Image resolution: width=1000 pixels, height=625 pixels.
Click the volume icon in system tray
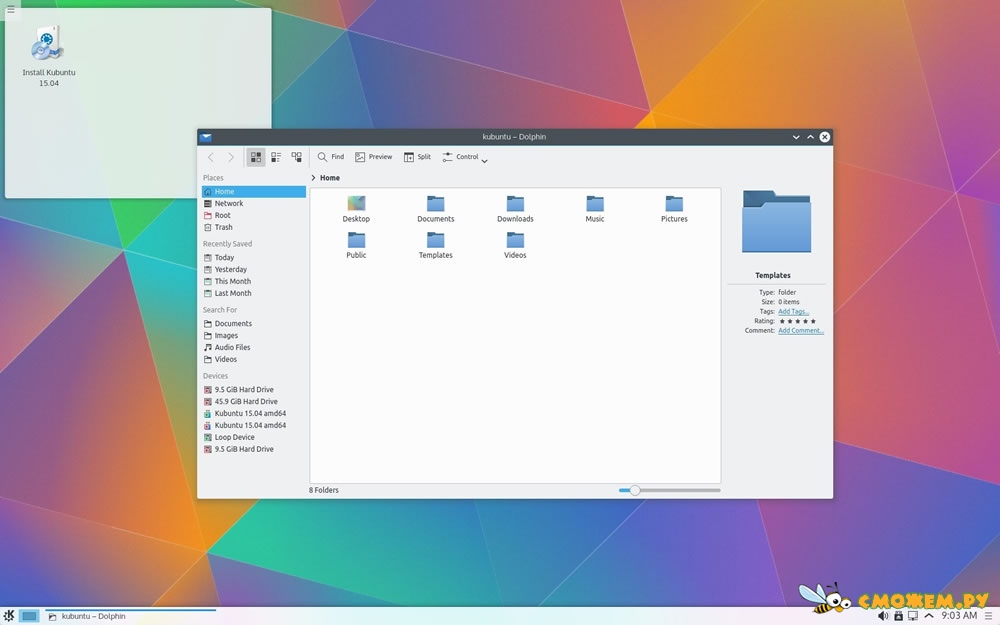883,616
